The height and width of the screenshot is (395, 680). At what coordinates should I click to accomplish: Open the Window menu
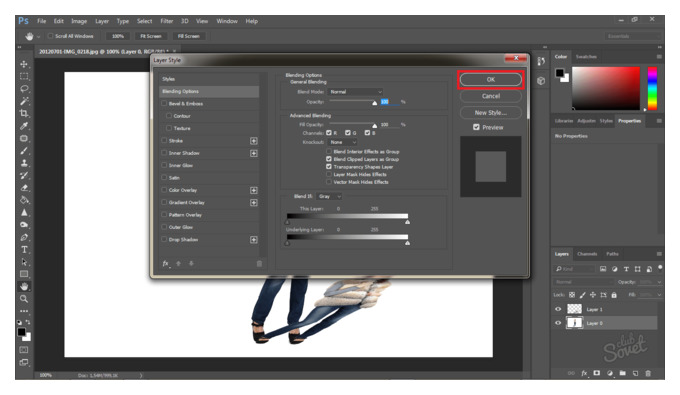click(x=227, y=21)
